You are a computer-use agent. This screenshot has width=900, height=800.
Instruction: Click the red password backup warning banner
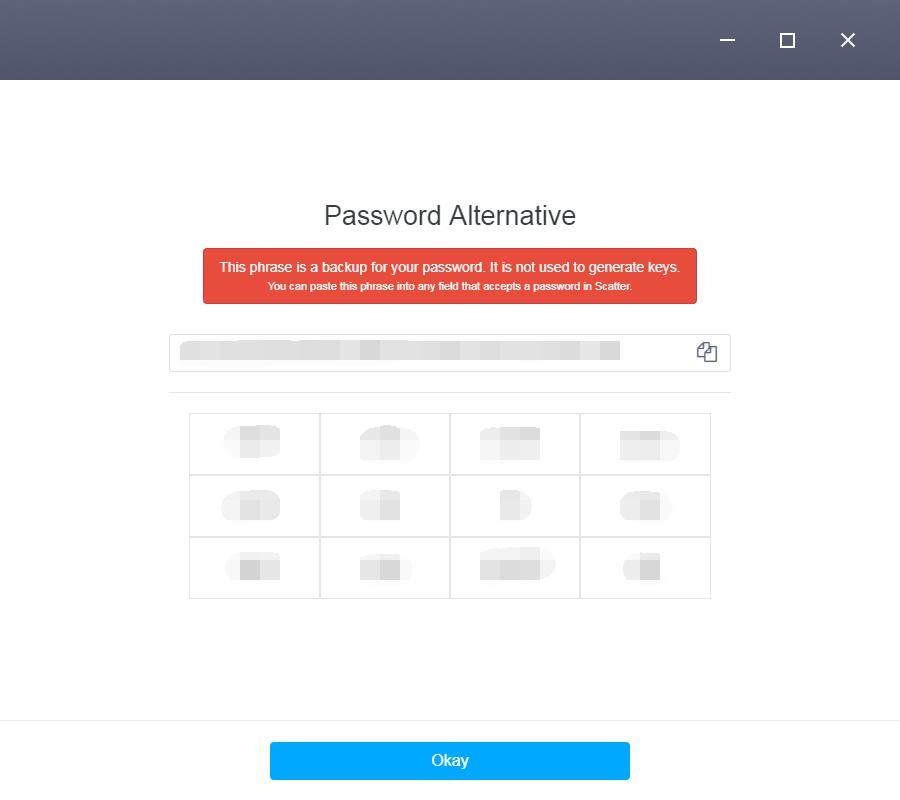point(450,276)
